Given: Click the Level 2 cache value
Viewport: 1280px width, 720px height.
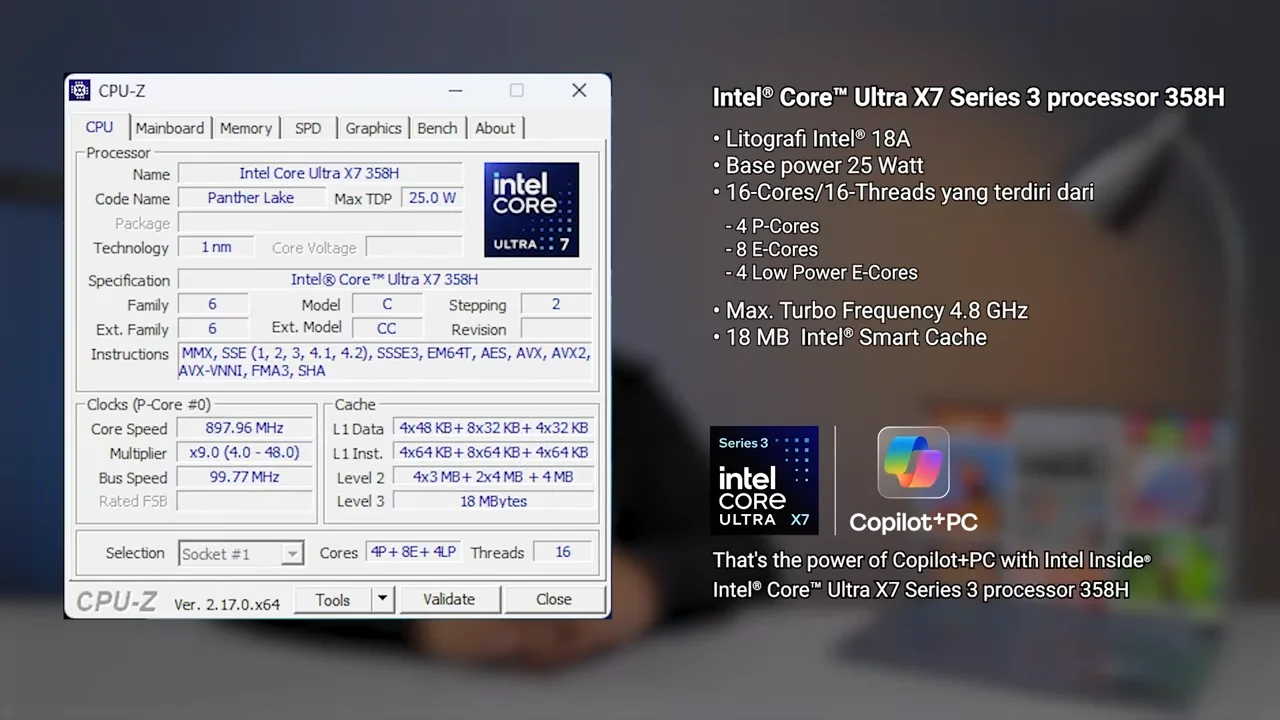Looking at the screenshot, I should (x=494, y=477).
